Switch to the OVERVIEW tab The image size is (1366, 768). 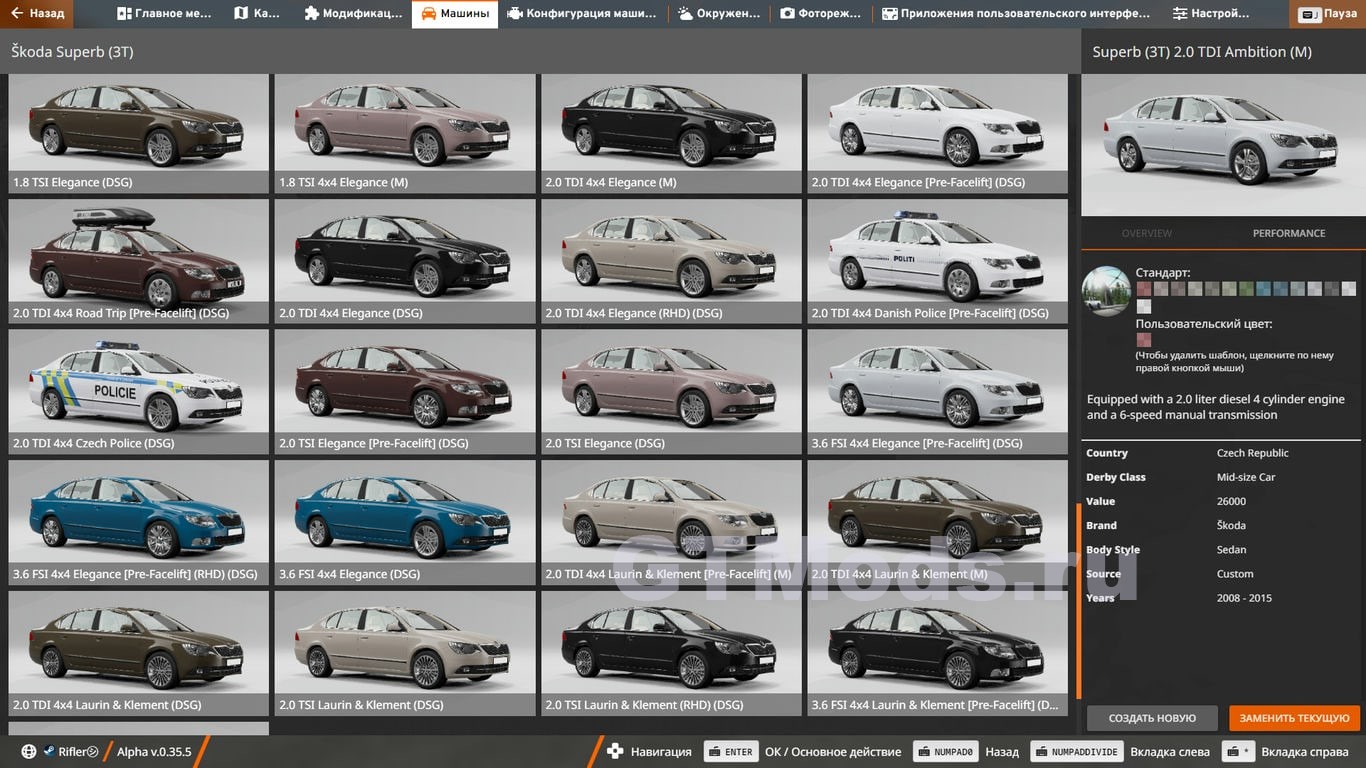[x=1146, y=233]
